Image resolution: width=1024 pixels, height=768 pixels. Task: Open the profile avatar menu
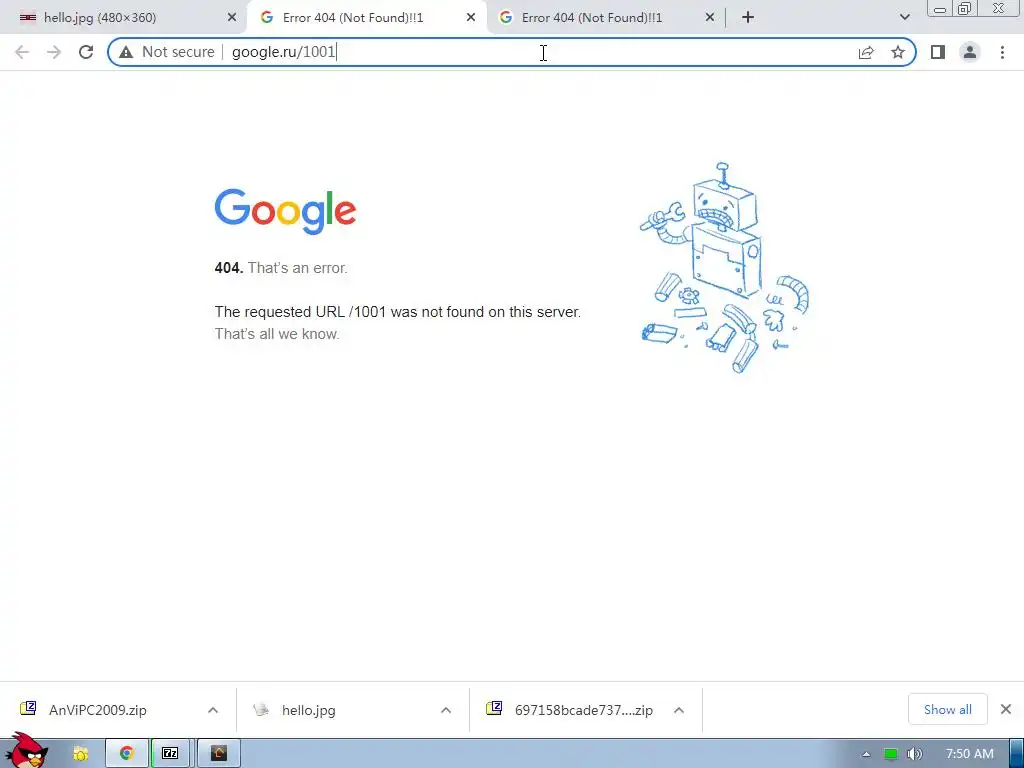970,52
